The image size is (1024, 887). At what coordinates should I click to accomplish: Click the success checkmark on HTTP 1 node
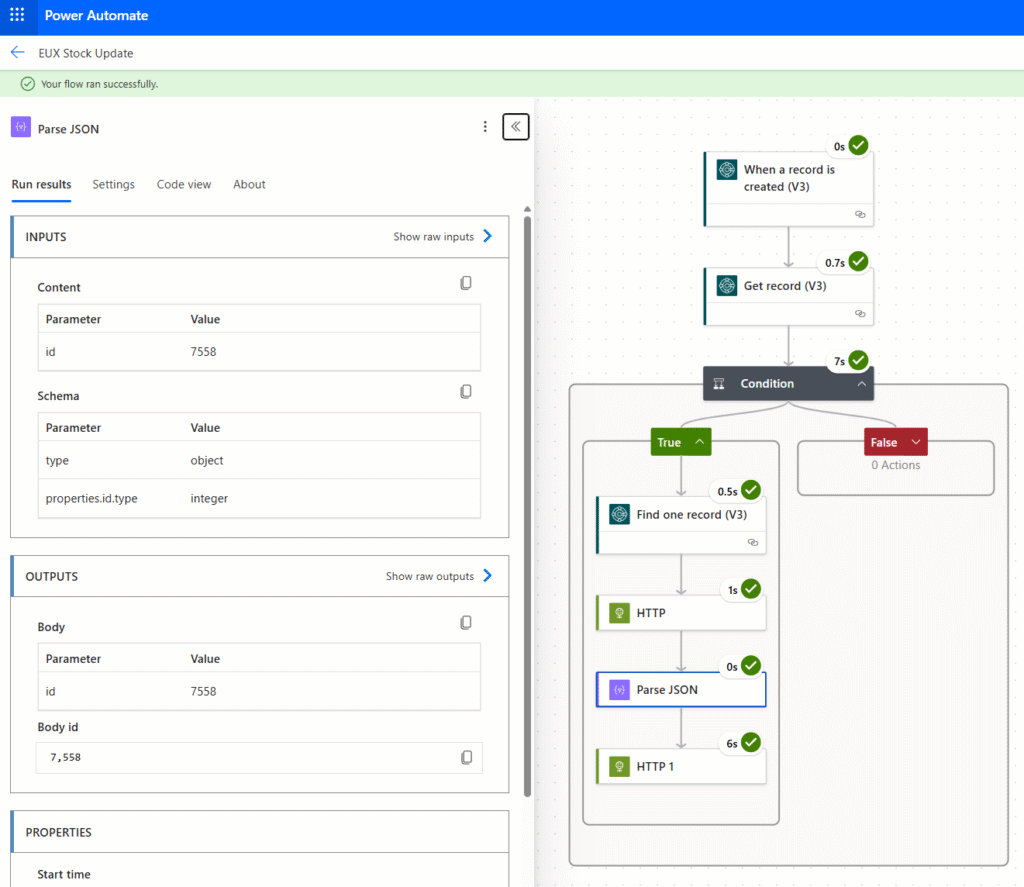point(751,742)
